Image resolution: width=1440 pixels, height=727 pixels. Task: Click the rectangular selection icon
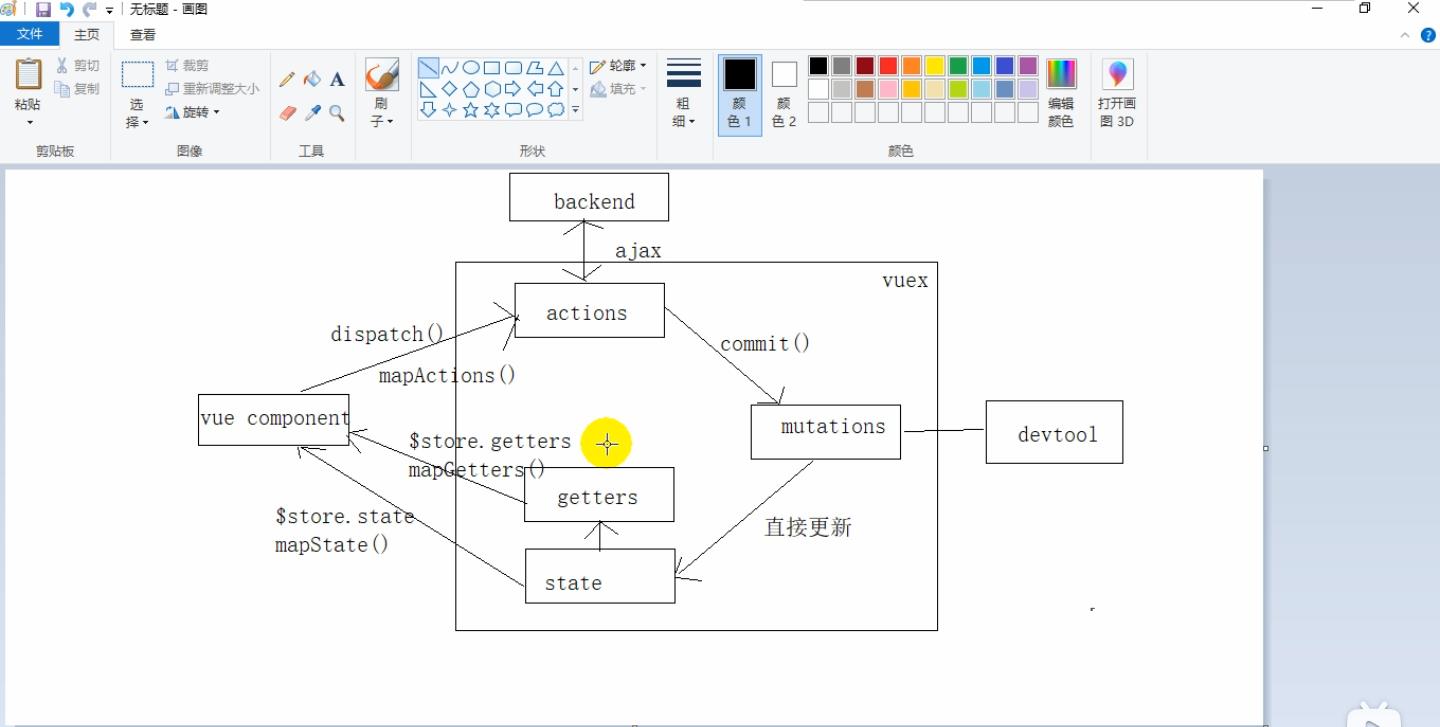click(137, 75)
